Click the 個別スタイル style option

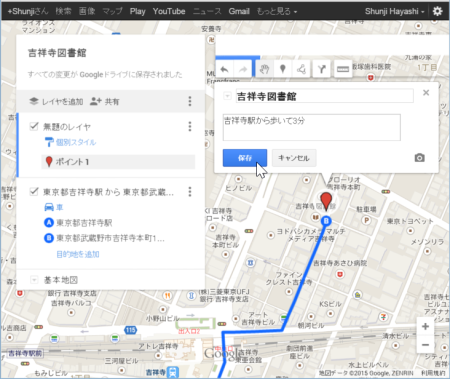click(76, 142)
